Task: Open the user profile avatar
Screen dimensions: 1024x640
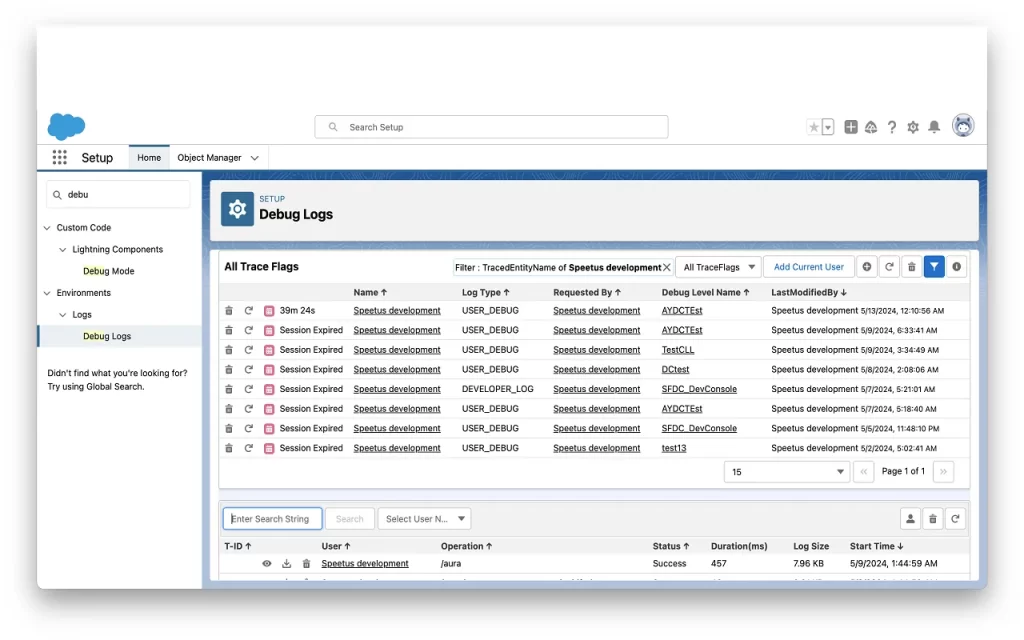Action: pos(963,125)
